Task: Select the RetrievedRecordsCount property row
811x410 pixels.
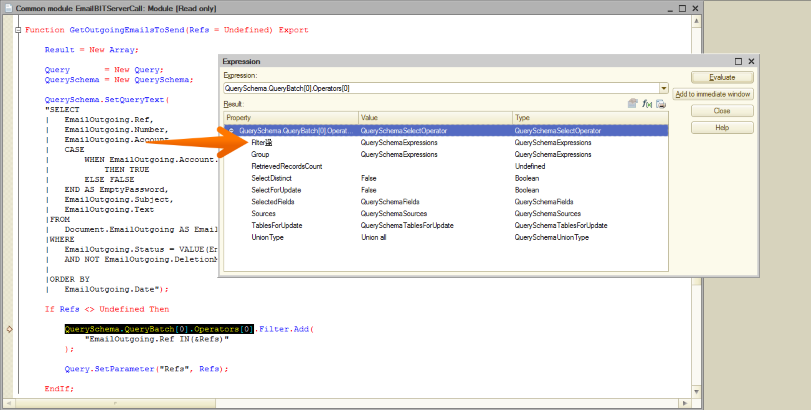Action: tap(446, 166)
